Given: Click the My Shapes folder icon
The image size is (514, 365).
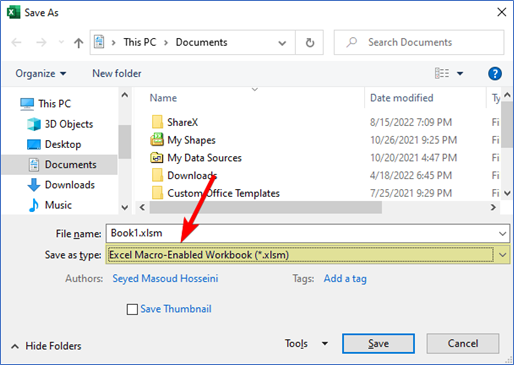Looking at the screenshot, I should (x=157, y=140).
